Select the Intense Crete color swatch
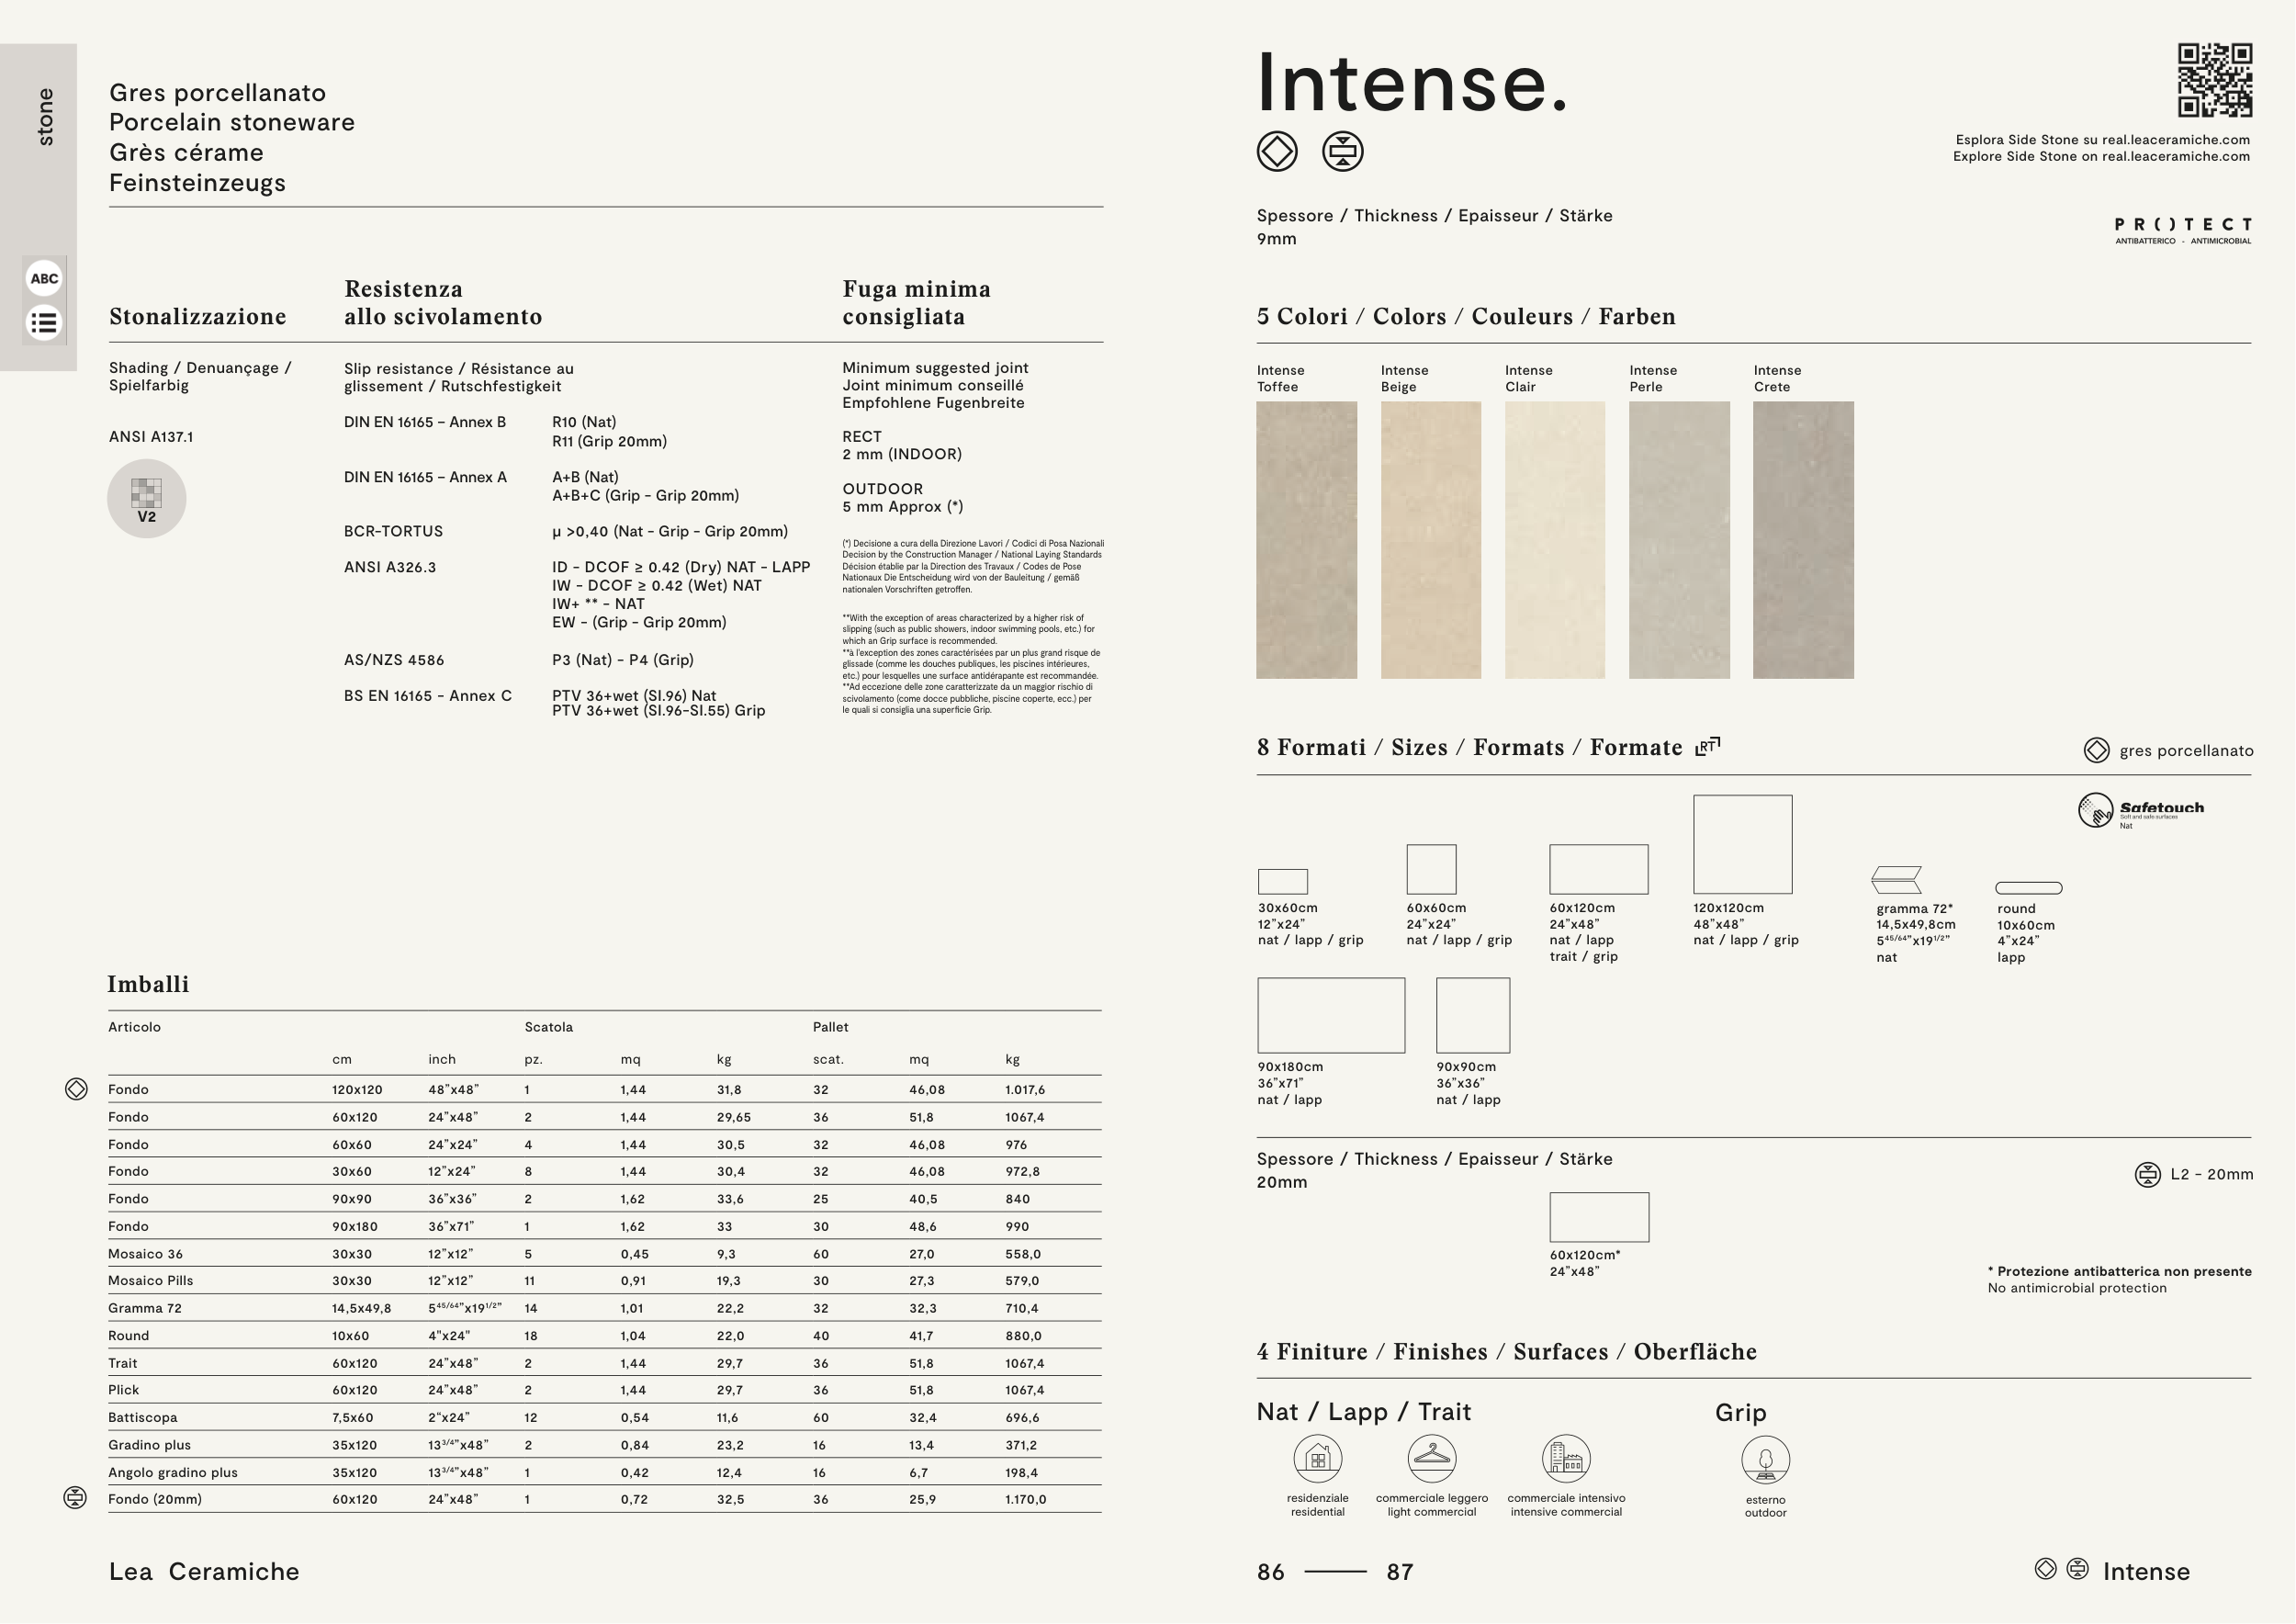This screenshot has height=1624, width=2296. pos(1803,540)
